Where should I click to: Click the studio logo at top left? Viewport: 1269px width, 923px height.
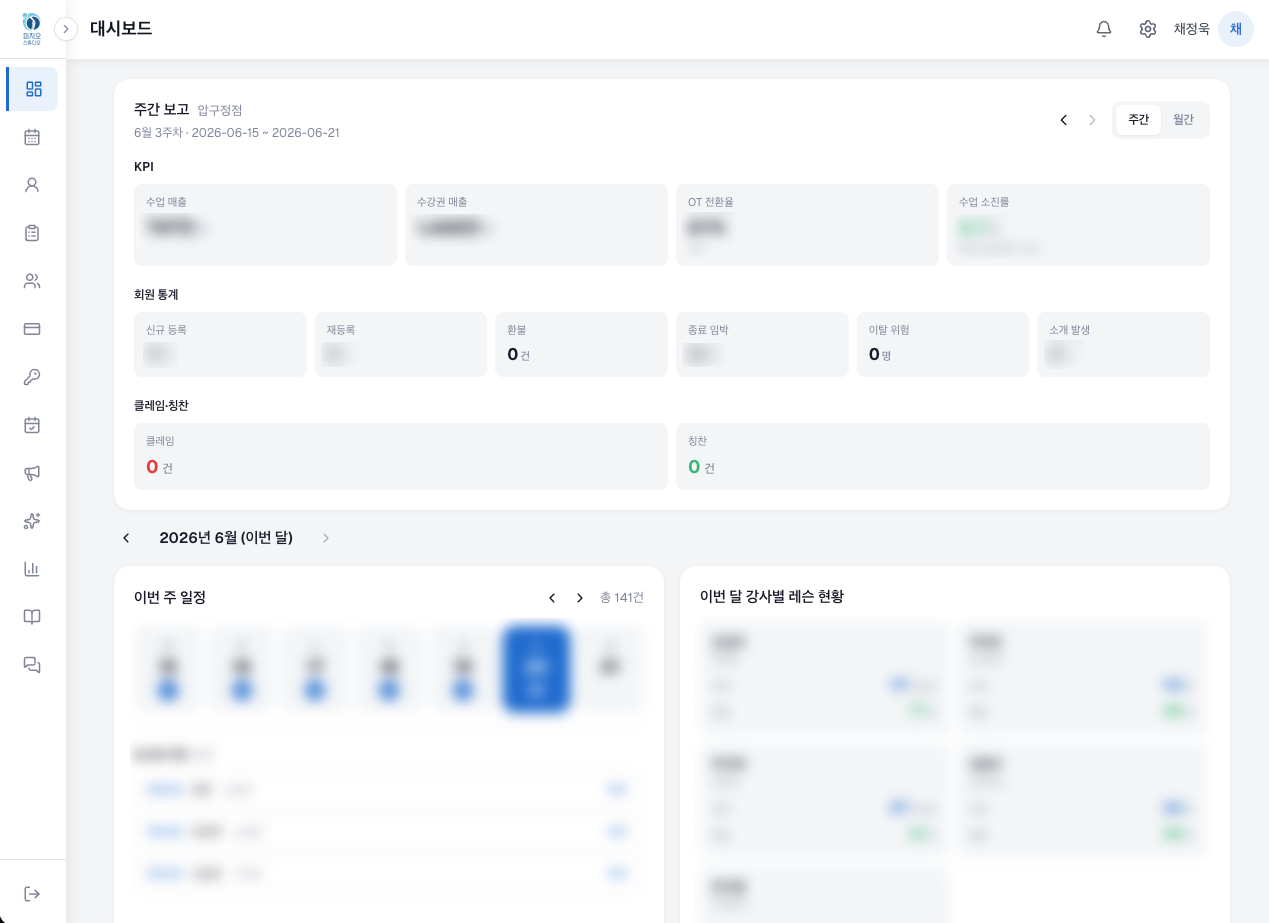pyautogui.click(x=32, y=29)
